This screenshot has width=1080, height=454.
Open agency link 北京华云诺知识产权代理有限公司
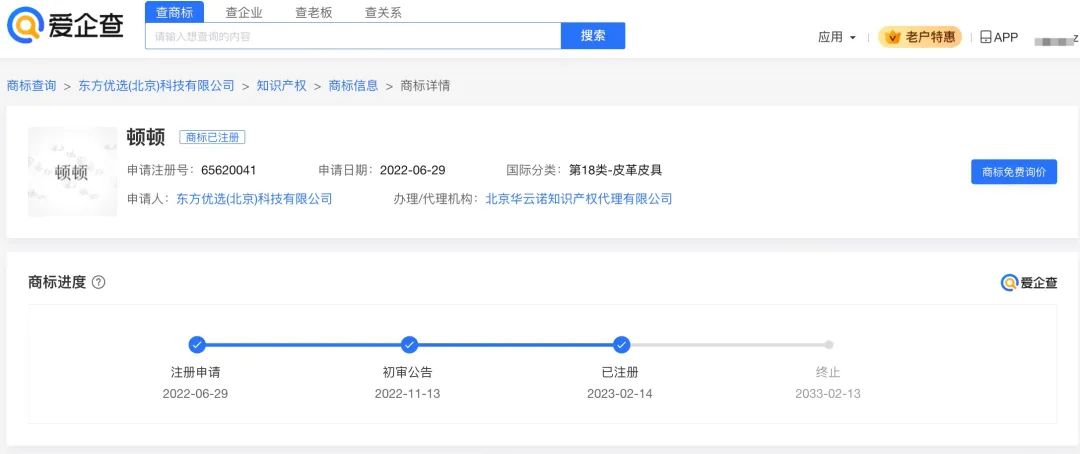coord(578,199)
